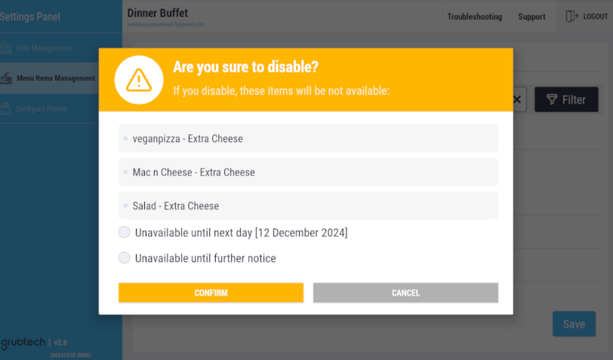The width and height of the screenshot is (613, 360).
Task: Click the veganpizza - Extra Cheese list row
Action: click(x=308, y=138)
